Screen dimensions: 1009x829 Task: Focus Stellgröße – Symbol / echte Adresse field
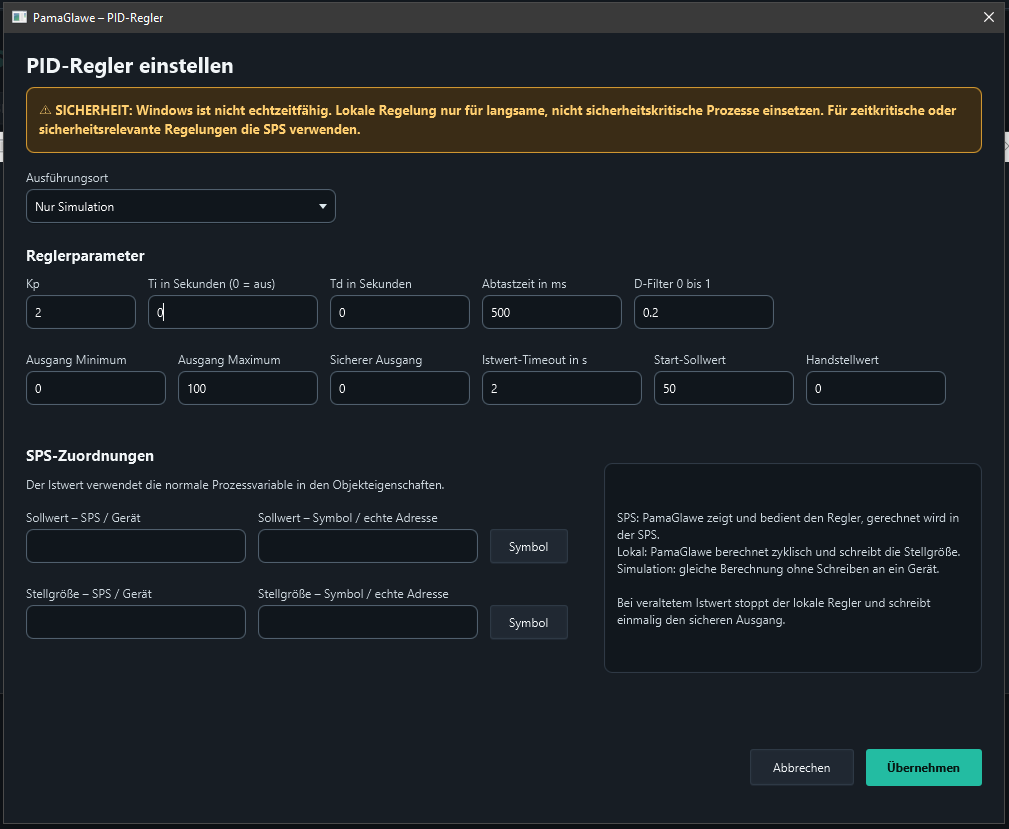(368, 622)
